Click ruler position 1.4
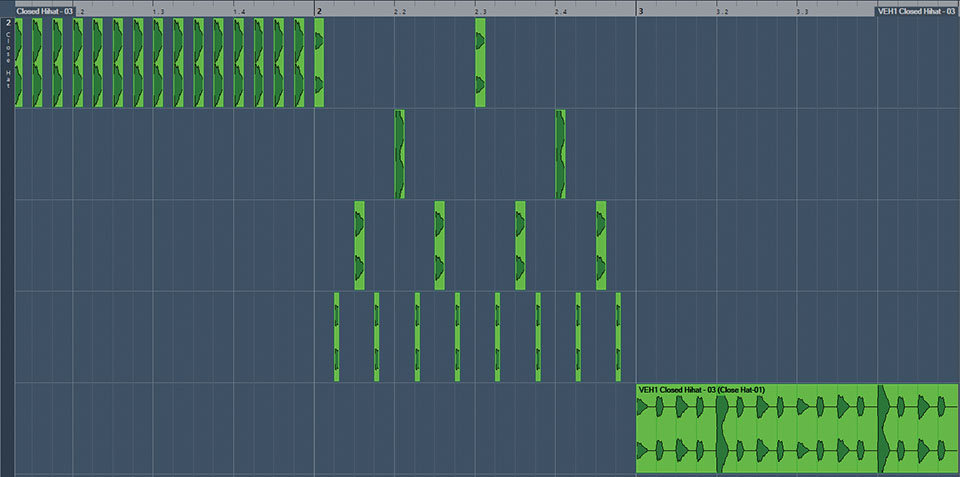Screen dimensions: 960x477 (x=239, y=12)
